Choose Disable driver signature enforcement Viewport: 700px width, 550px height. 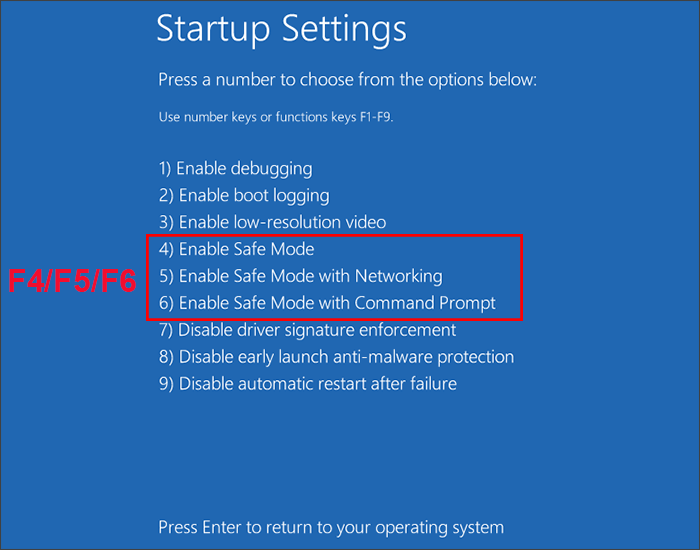tap(307, 330)
